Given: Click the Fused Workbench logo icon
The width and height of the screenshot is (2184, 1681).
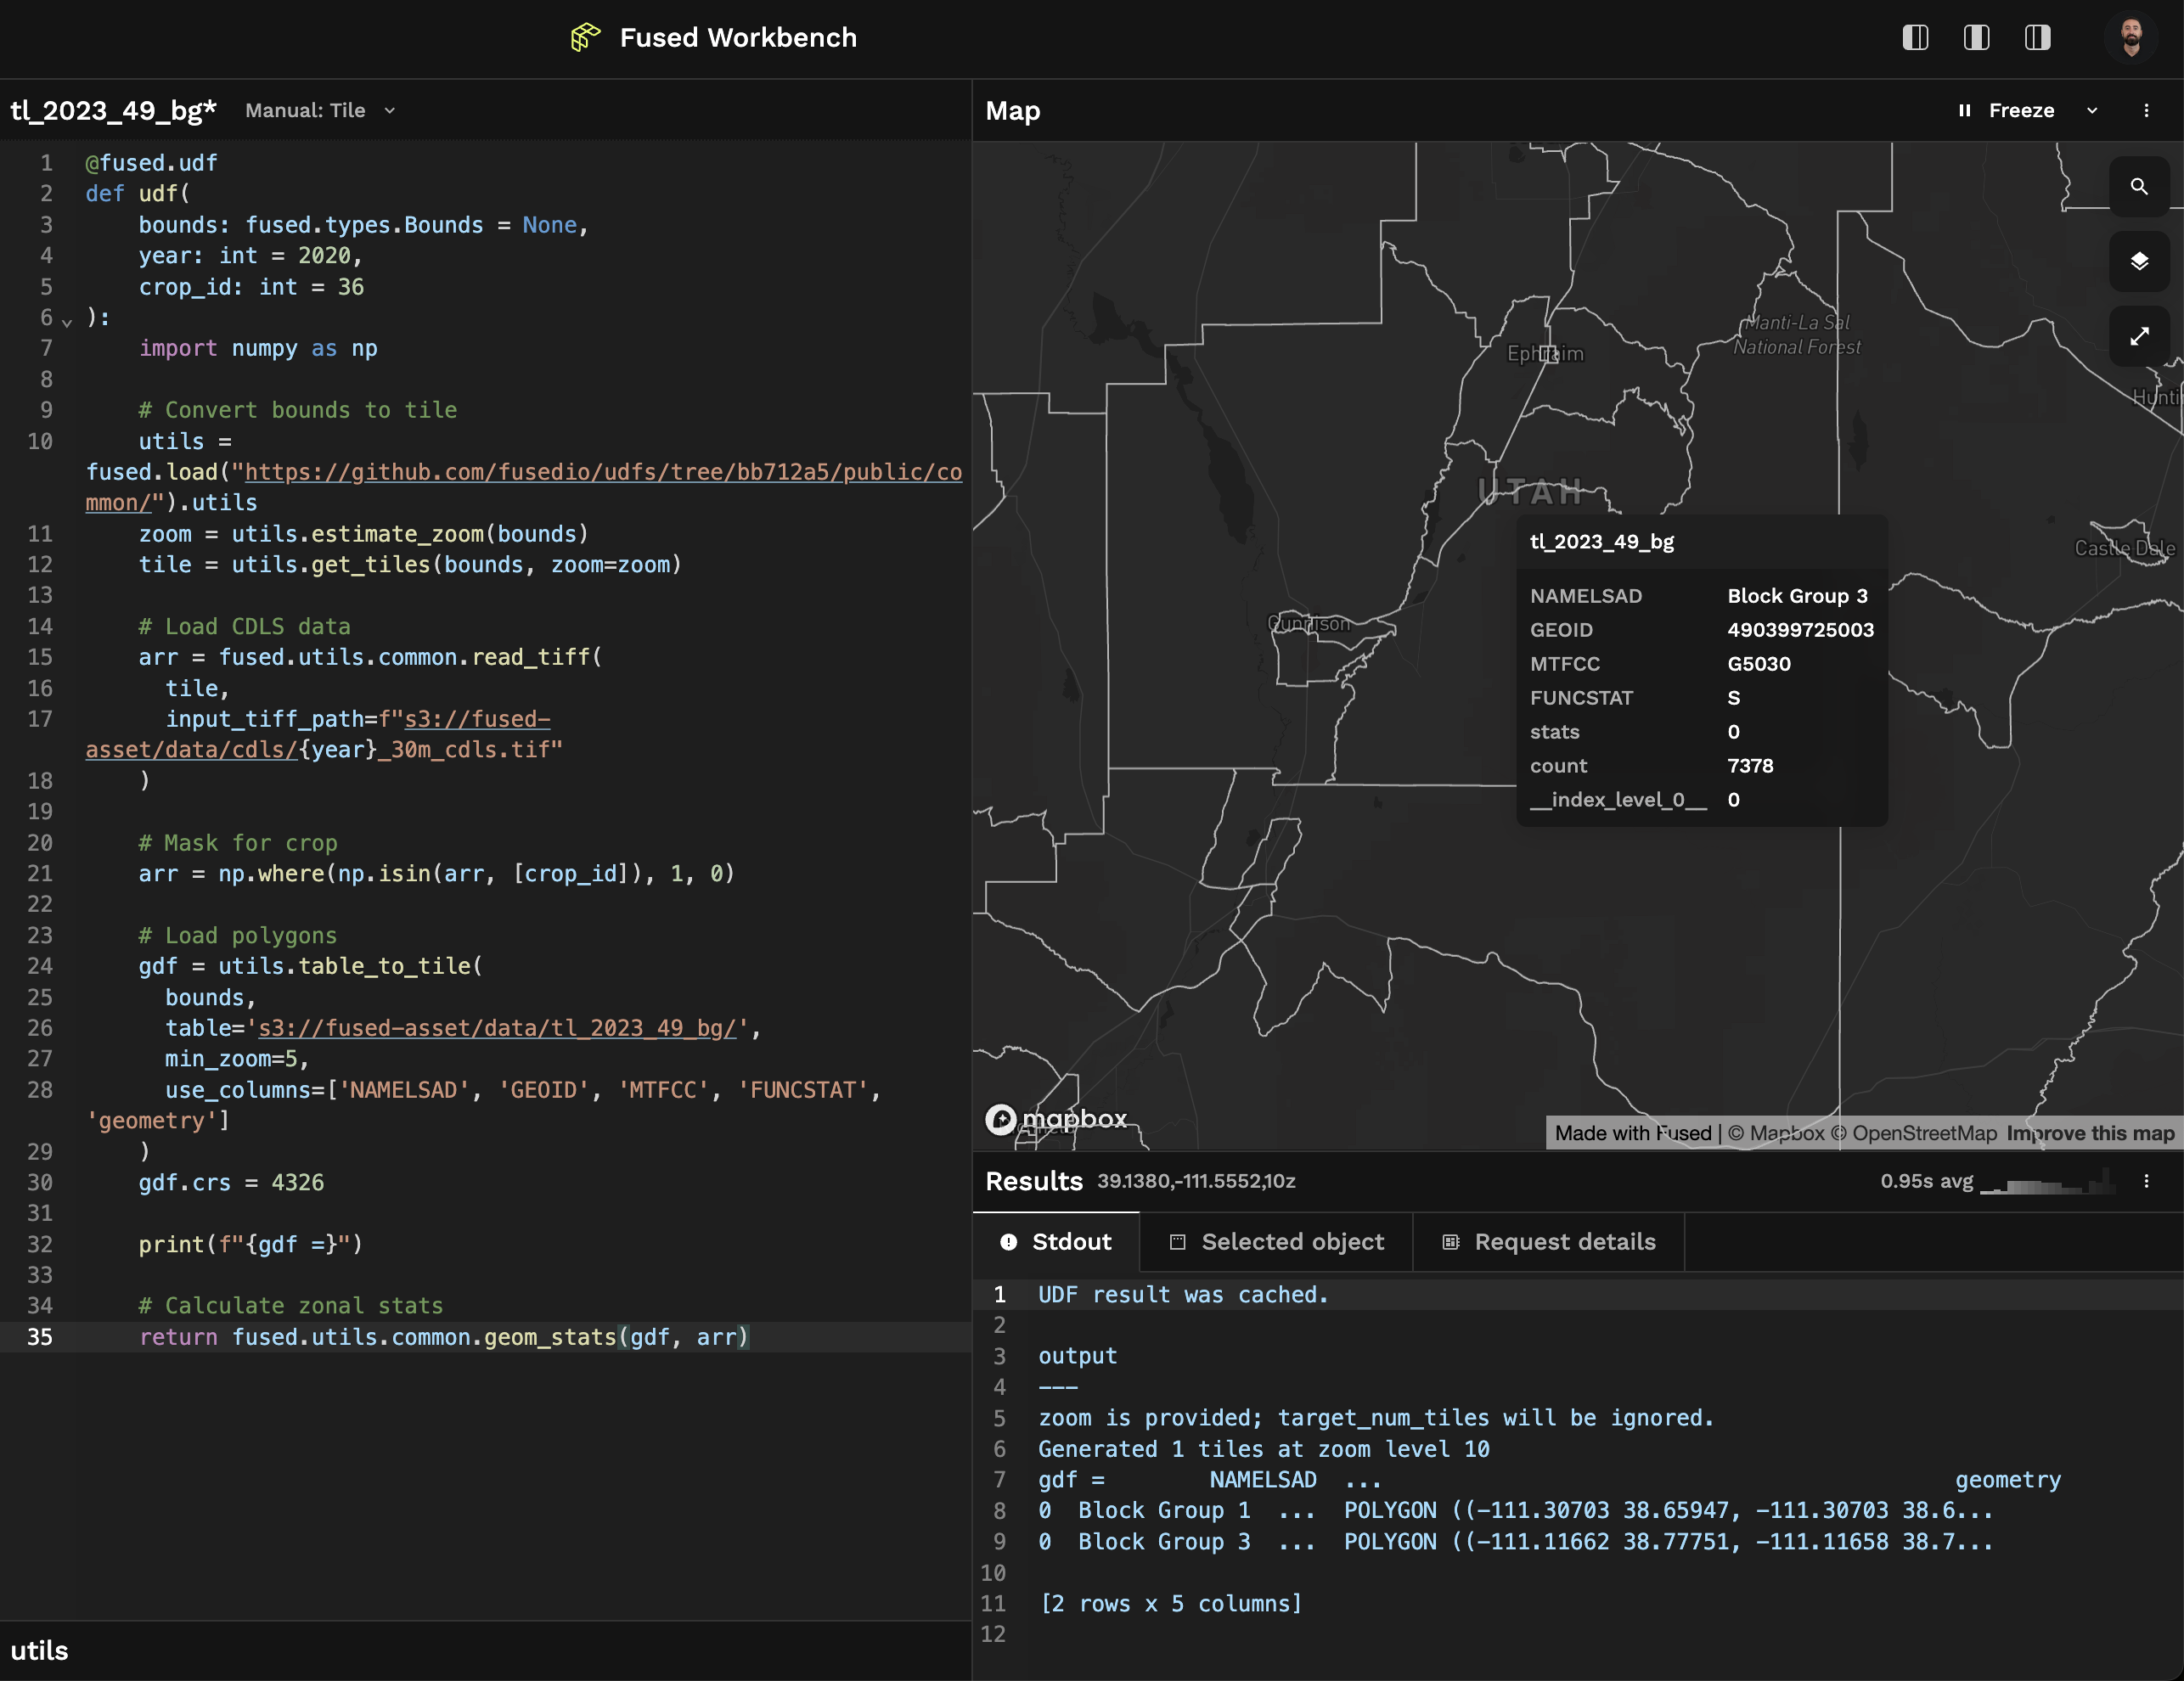Looking at the screenshot, I should [x=585, y=38].
